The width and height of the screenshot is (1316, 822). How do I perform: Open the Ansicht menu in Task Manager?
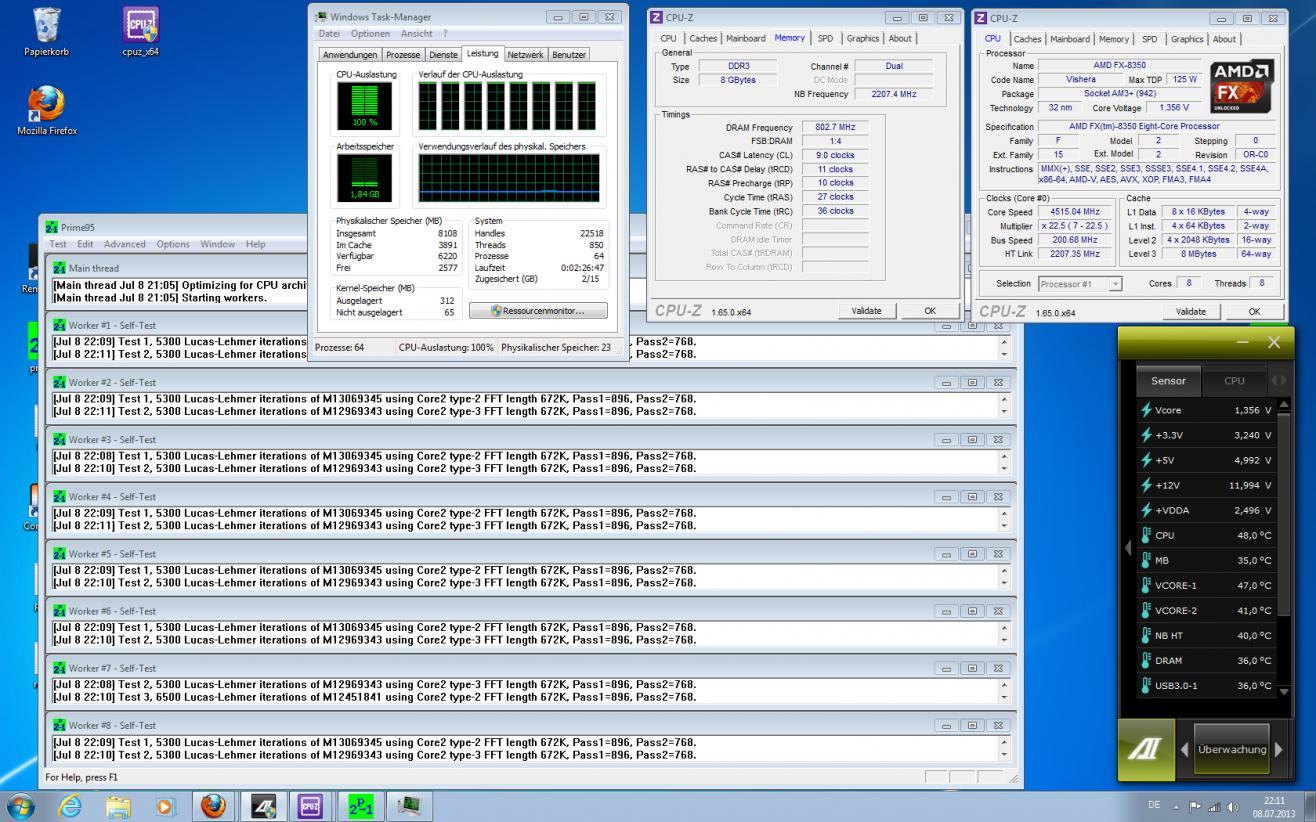tap(416, 34)
